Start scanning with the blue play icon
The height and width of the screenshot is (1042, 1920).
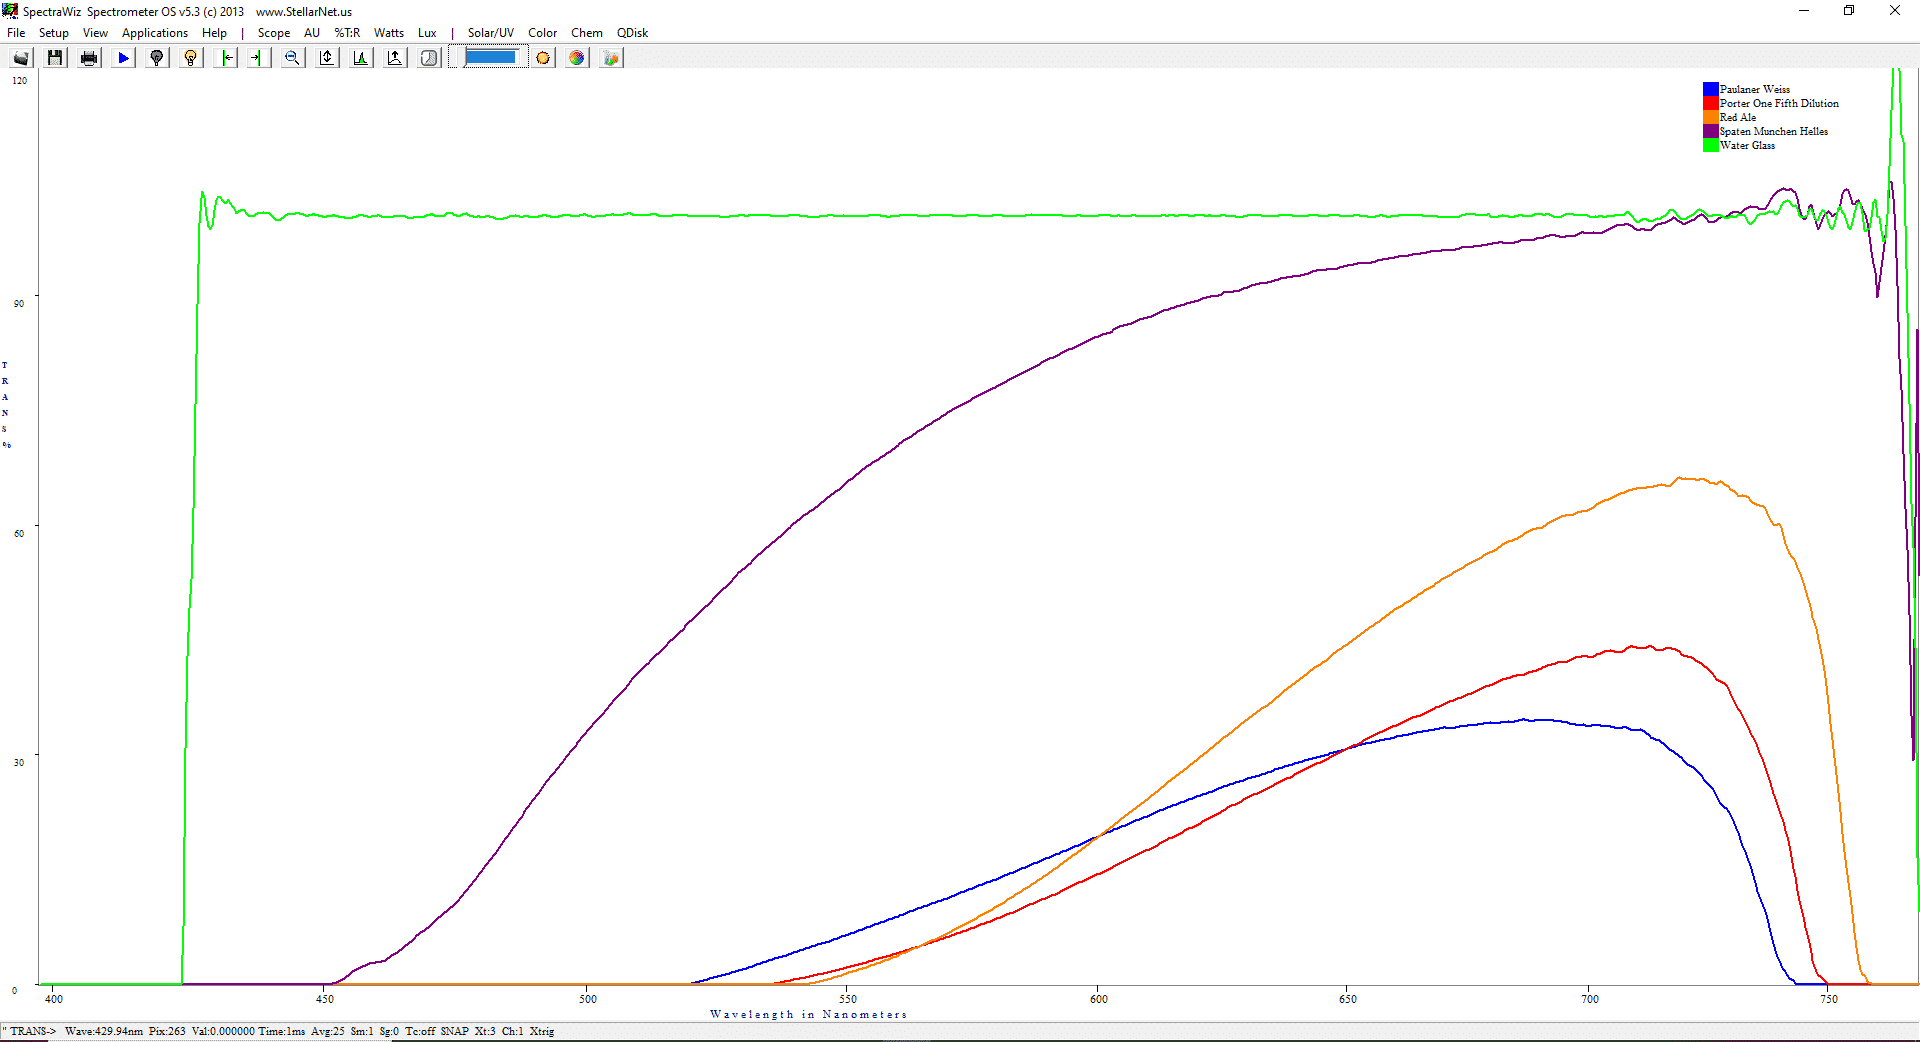click(123, 58)
